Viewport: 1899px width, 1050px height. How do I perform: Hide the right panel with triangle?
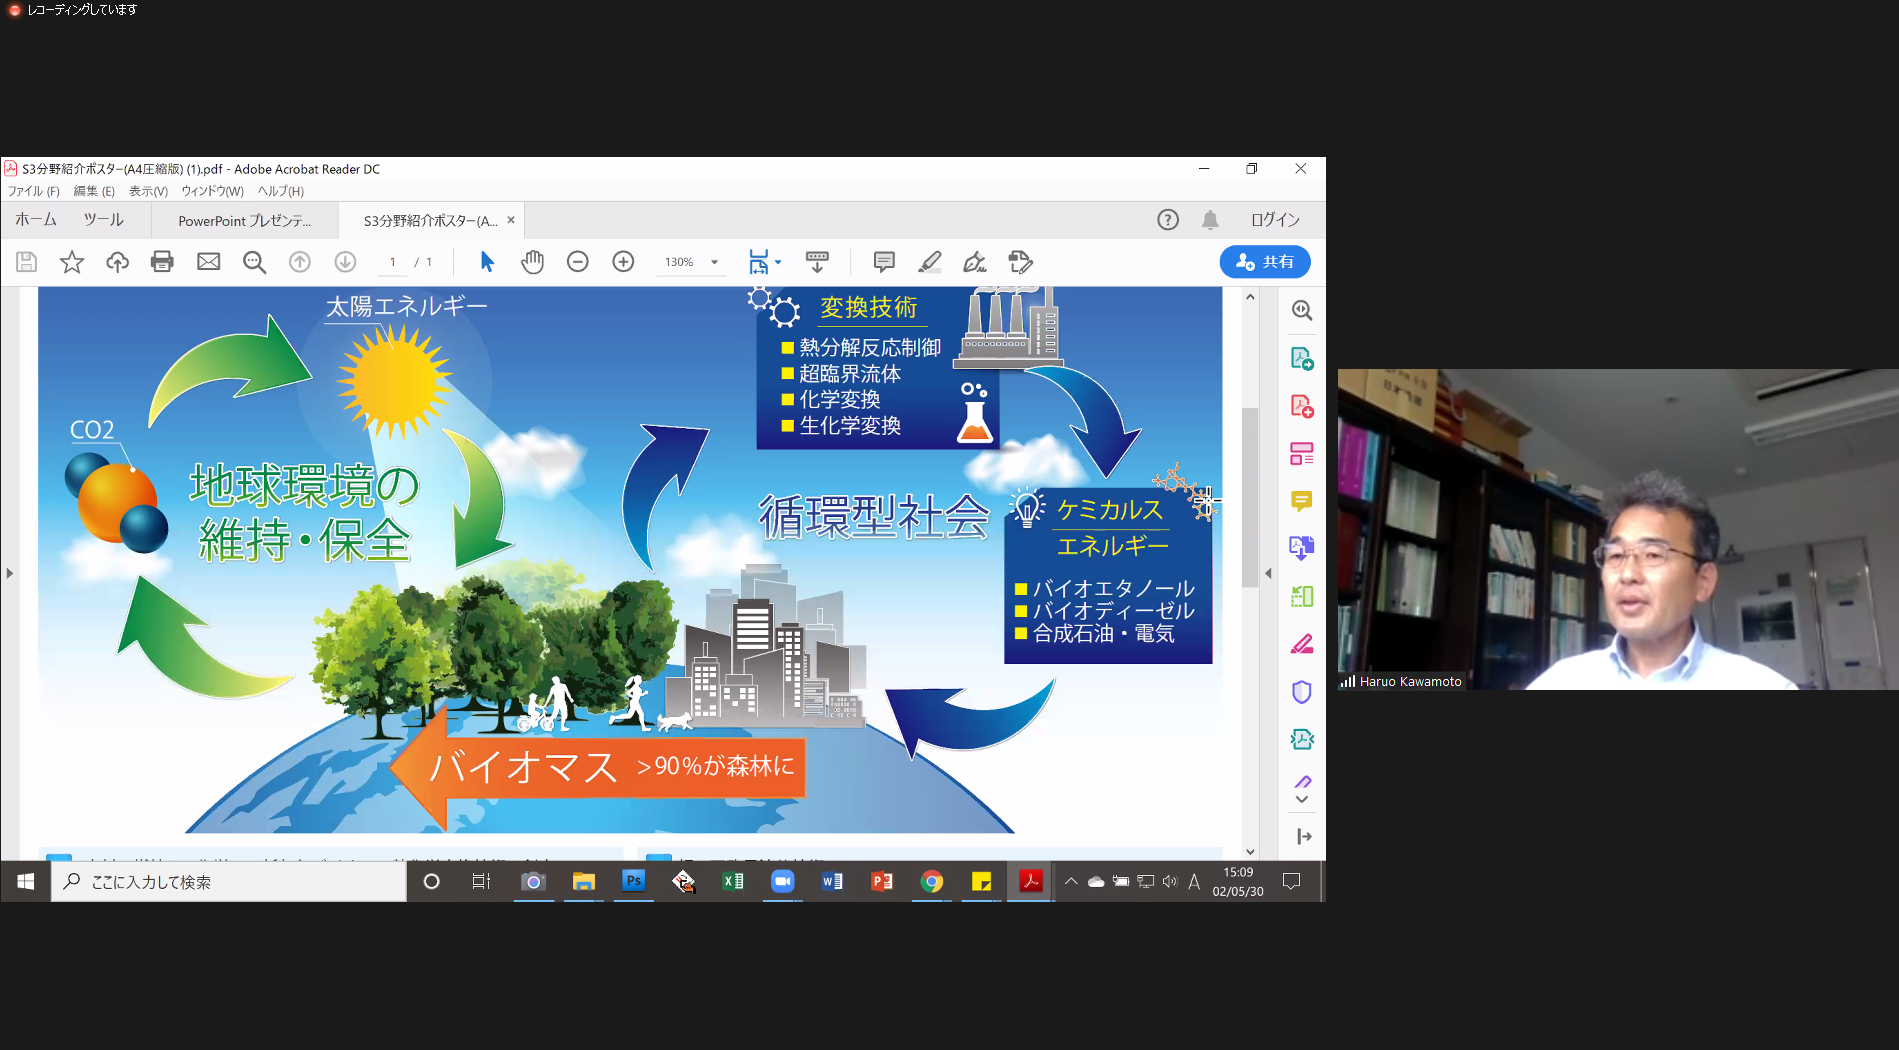pyautogui.click(x=1268, y=573)
